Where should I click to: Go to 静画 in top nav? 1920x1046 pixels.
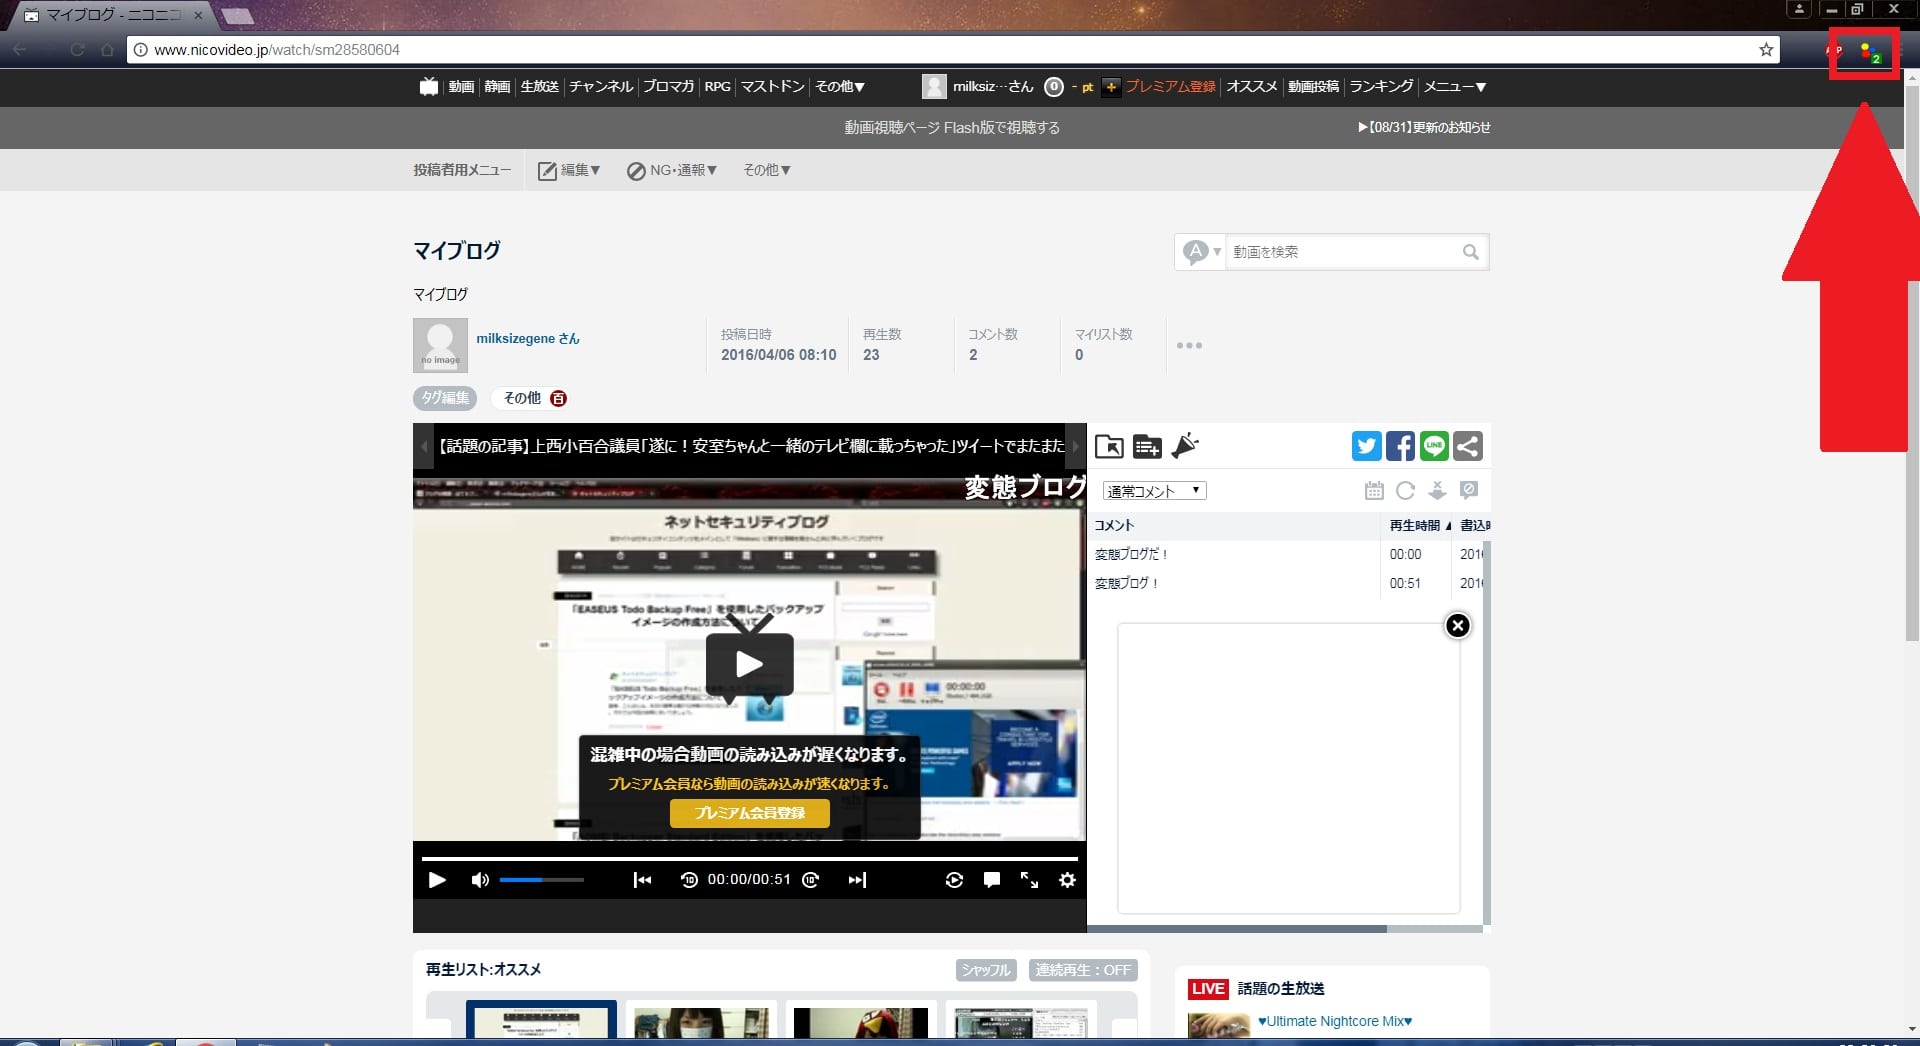497,87
